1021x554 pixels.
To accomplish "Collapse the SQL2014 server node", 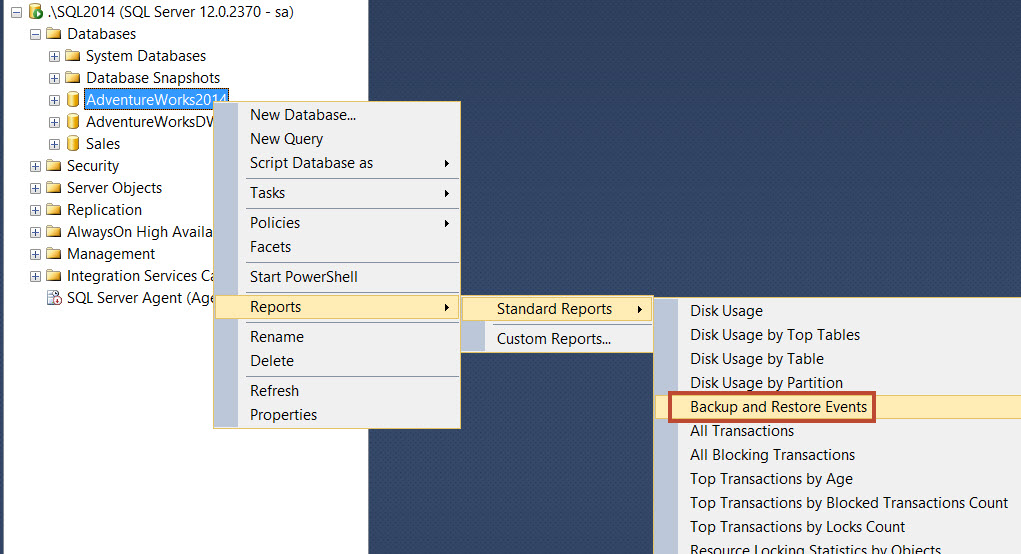I will 16,12.
